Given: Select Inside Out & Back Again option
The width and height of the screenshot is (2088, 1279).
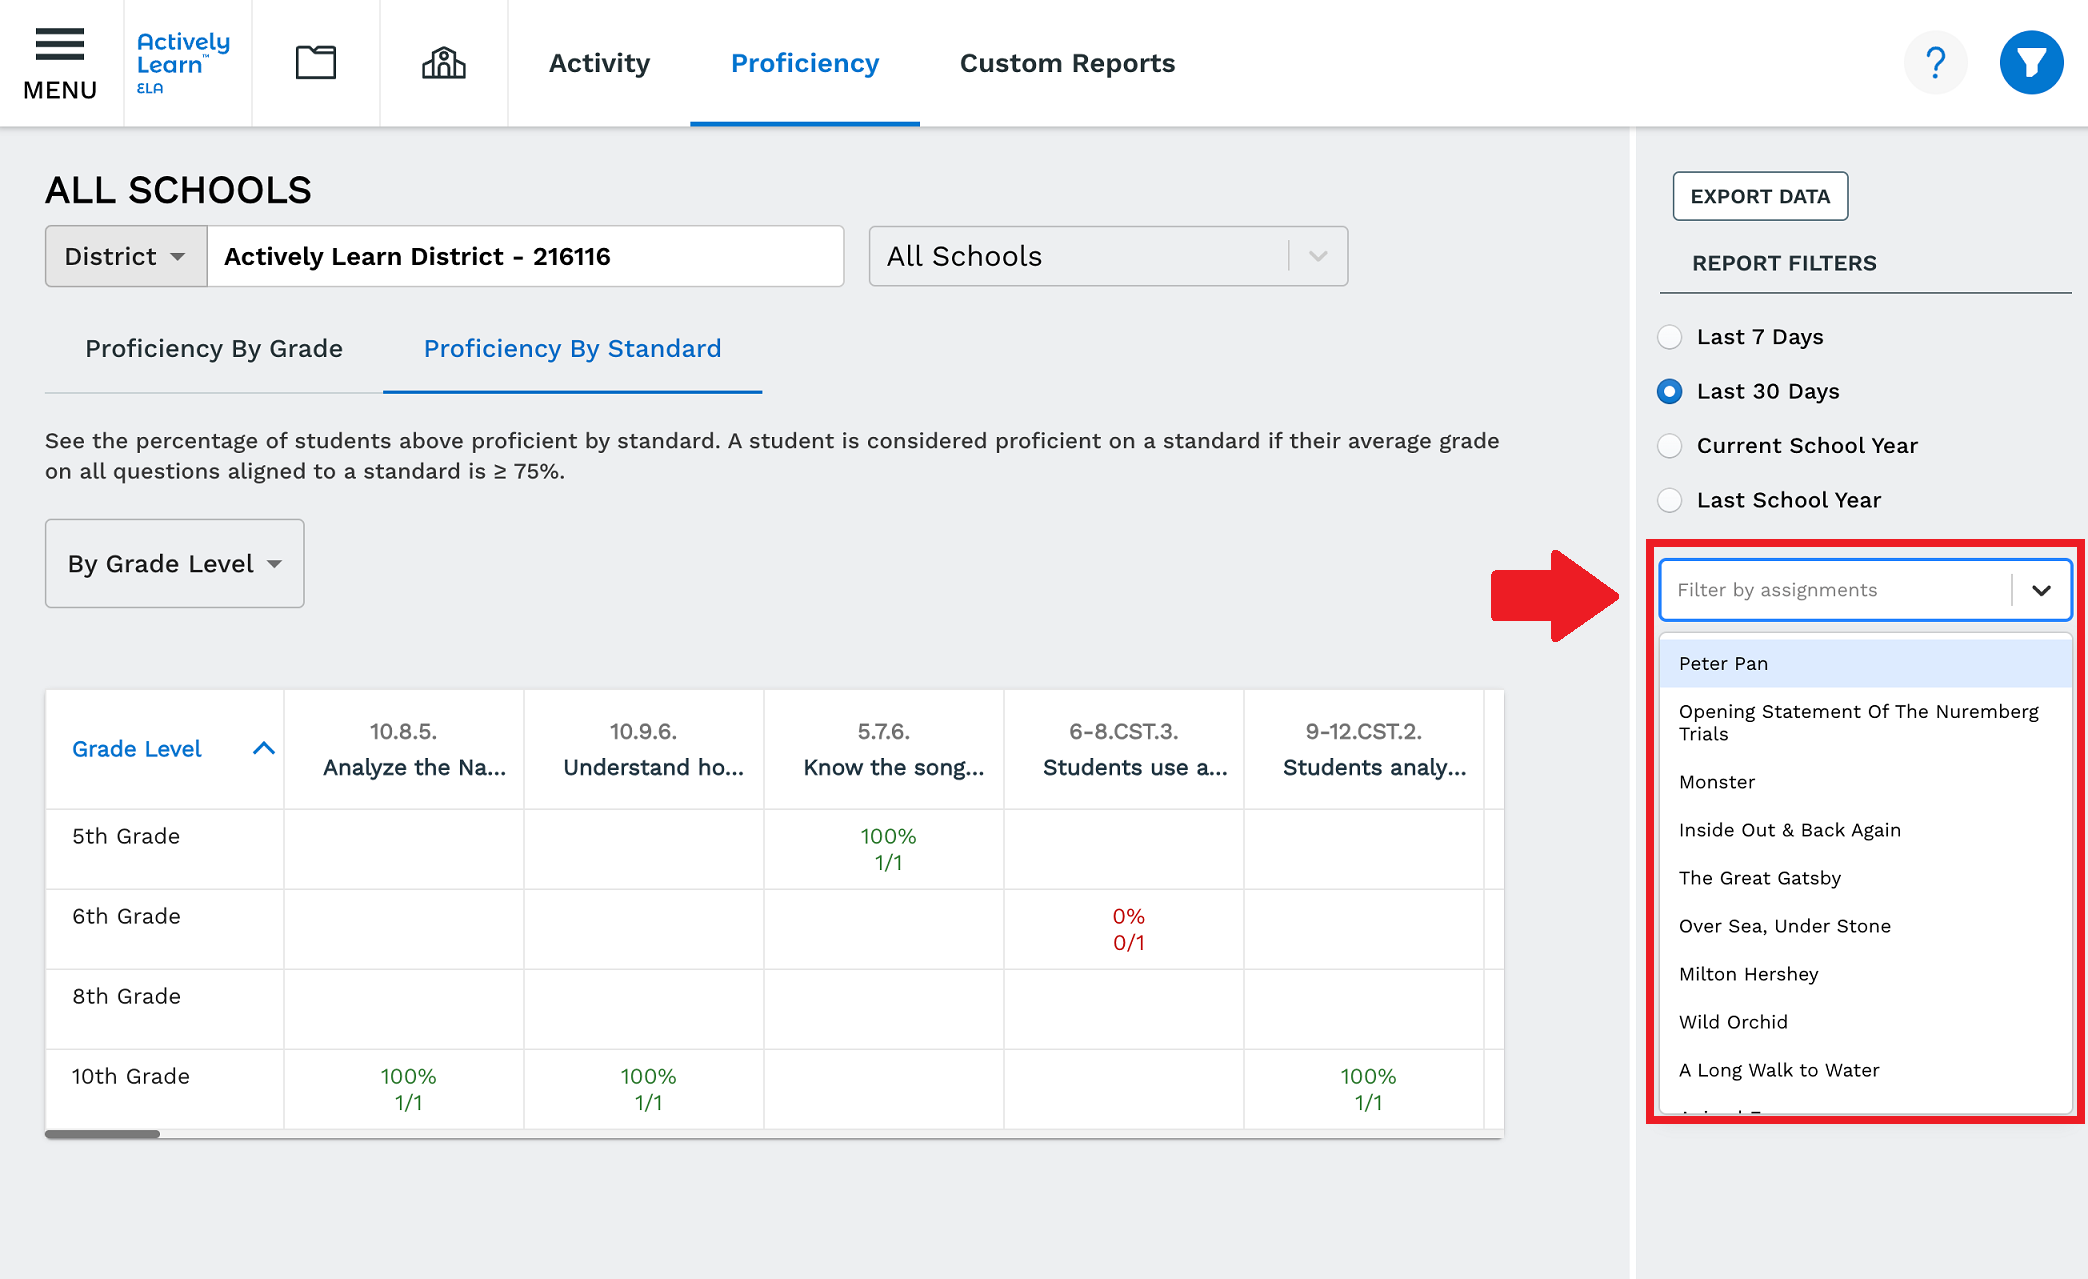Looking at the screenshot, I should (x=1865, y=830).
